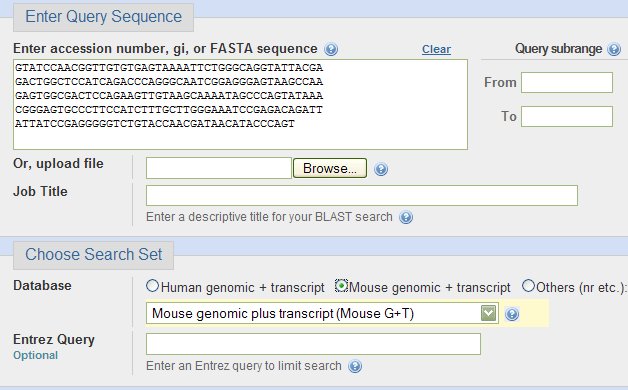Choose Others (nr etc.) database option
The image size is (628, 390).
tap(528, 286)
